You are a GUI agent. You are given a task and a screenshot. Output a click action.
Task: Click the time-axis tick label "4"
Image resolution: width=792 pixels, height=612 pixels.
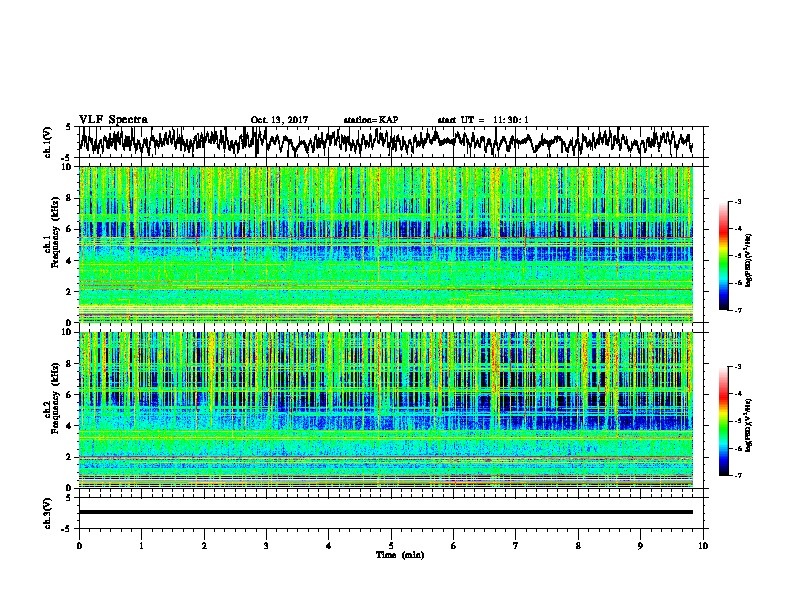click(329, 546)
